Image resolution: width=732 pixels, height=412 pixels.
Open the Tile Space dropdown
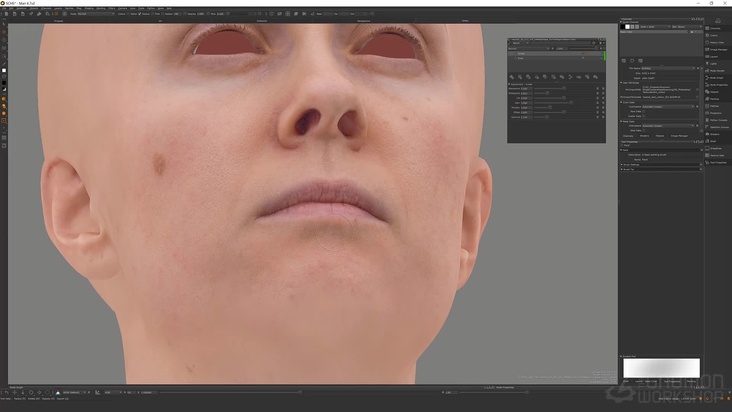click(668, 69)
